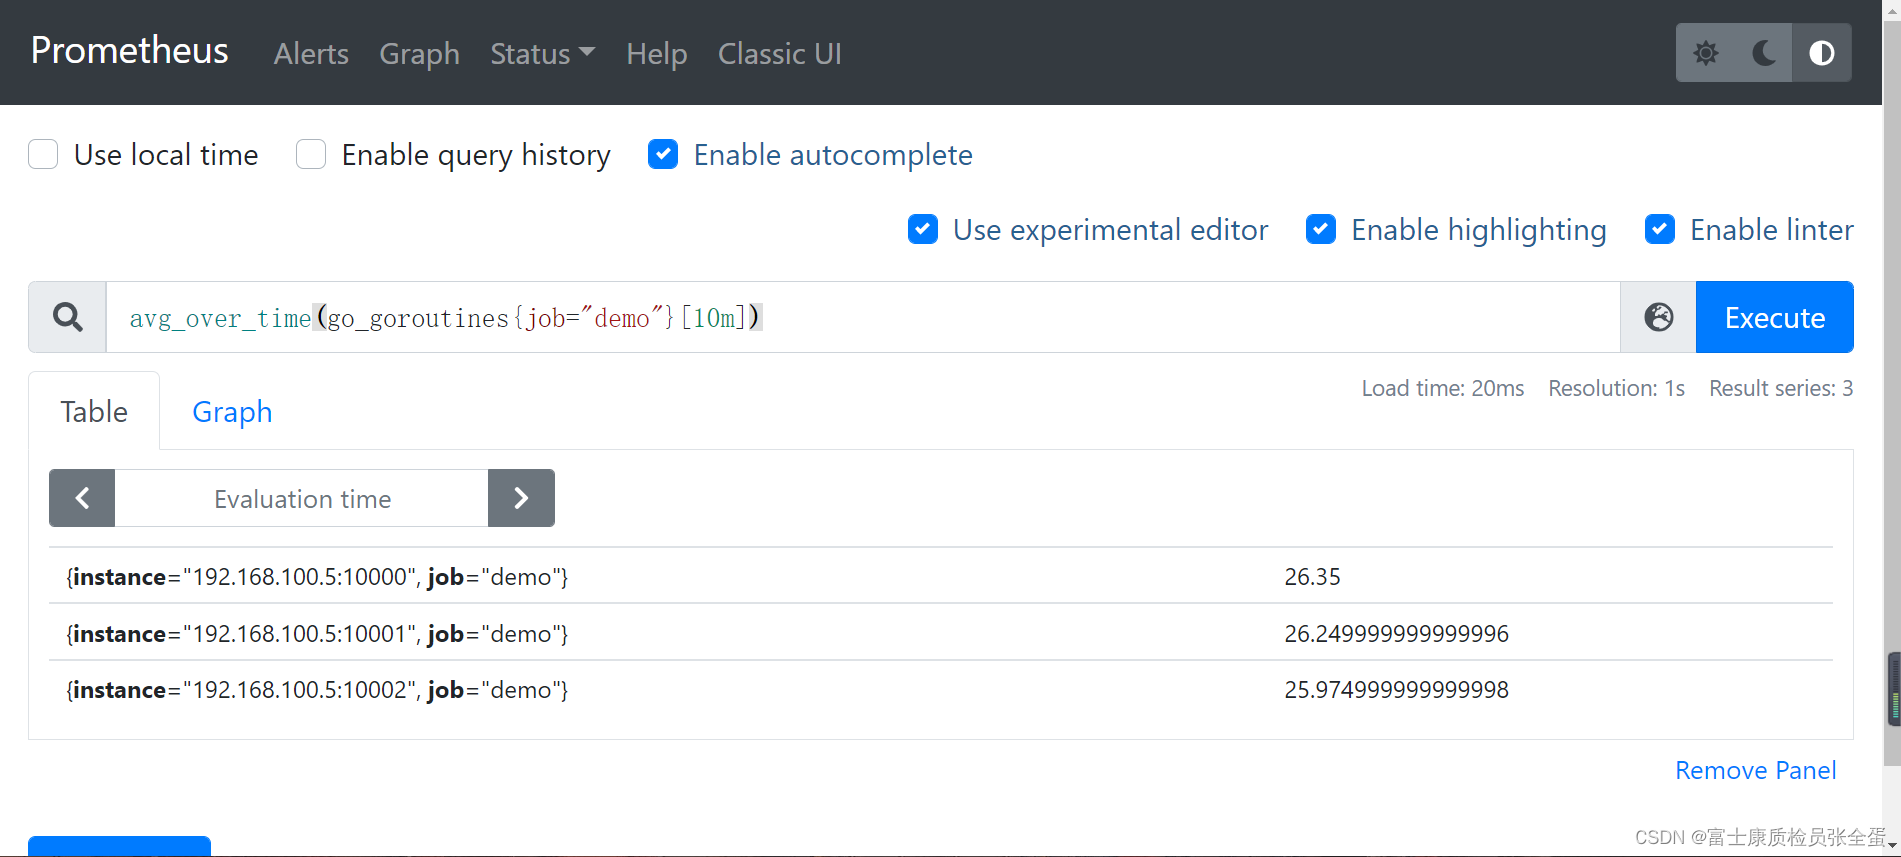This screenshot has width=1901, height=857.
Task: Select the instance 192.168.100.5:10002 series label
Action: (x=317, y=690)
